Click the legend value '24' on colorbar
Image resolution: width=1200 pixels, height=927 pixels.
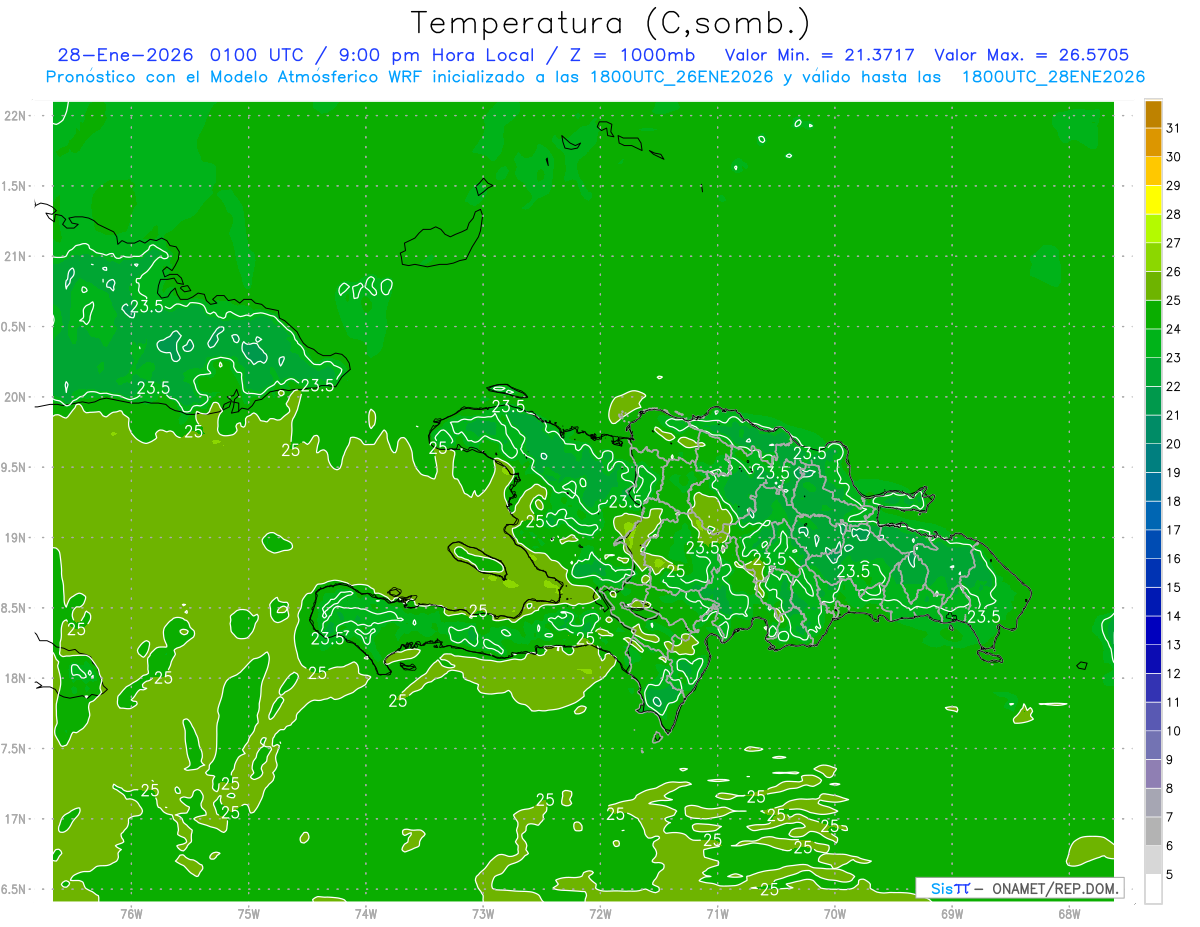[x=1173, y=329]
